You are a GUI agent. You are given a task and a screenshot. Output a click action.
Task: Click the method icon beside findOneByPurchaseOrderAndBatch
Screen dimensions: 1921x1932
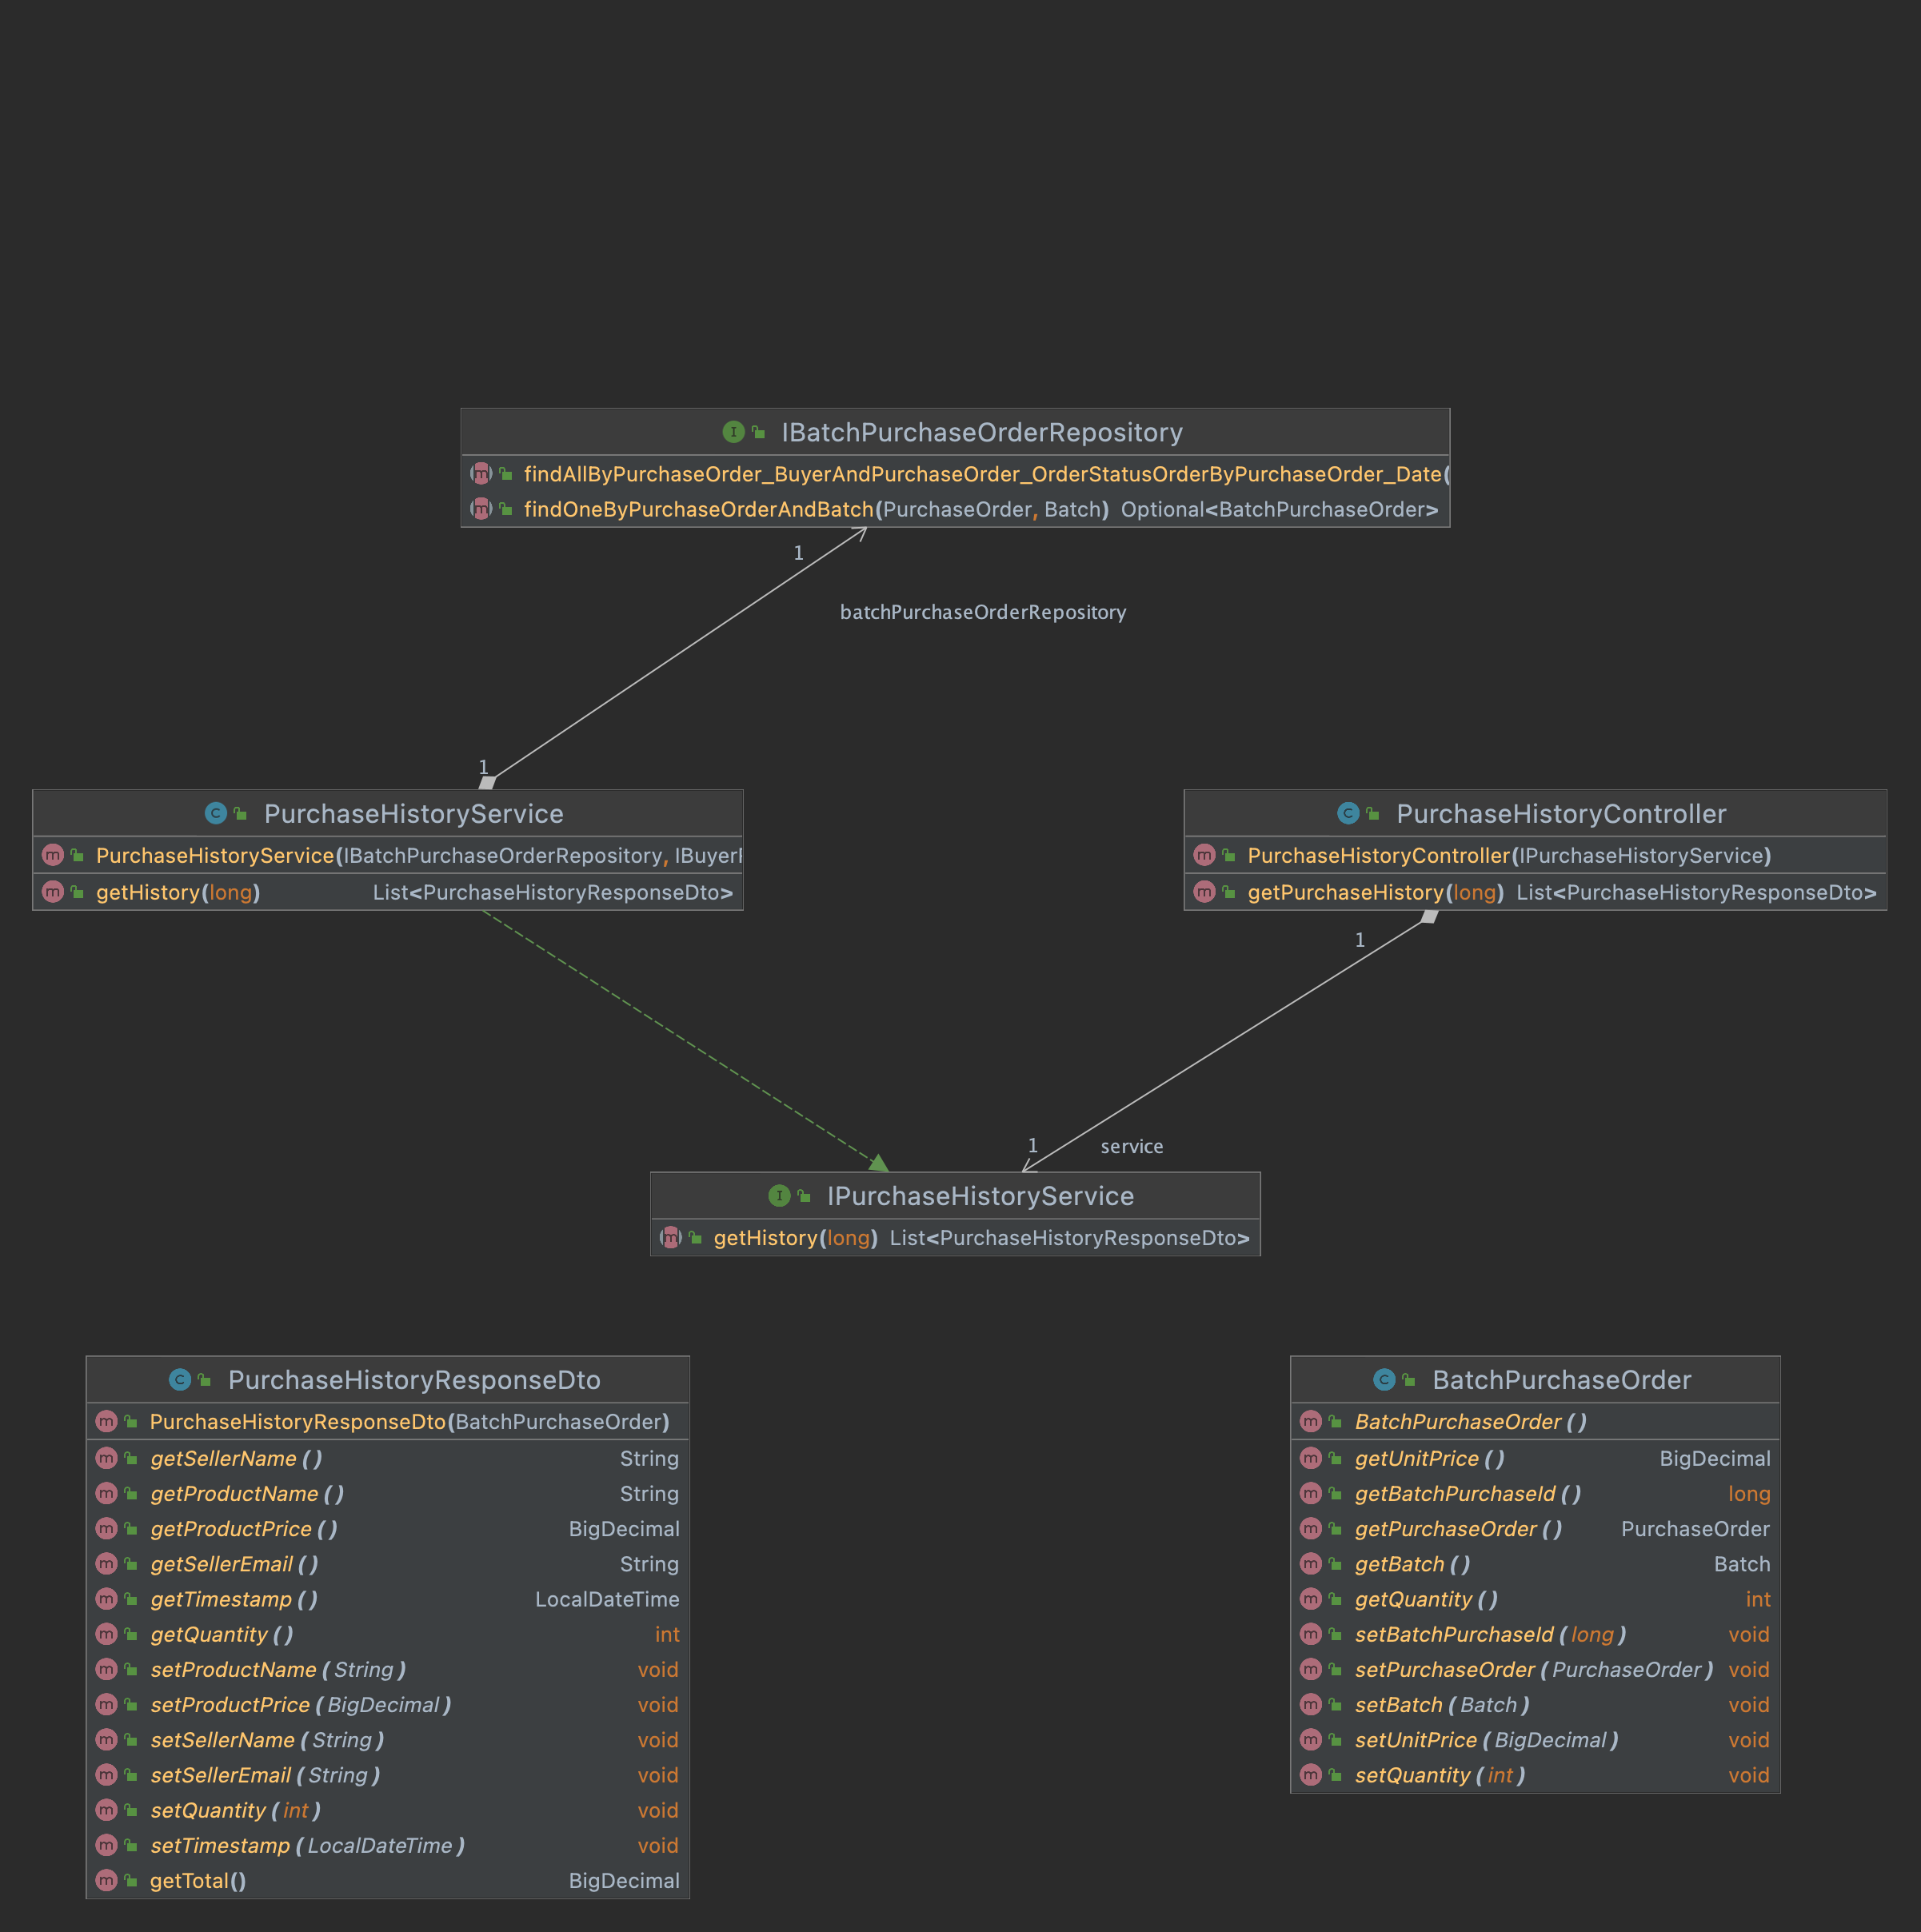tap(481, 509)
